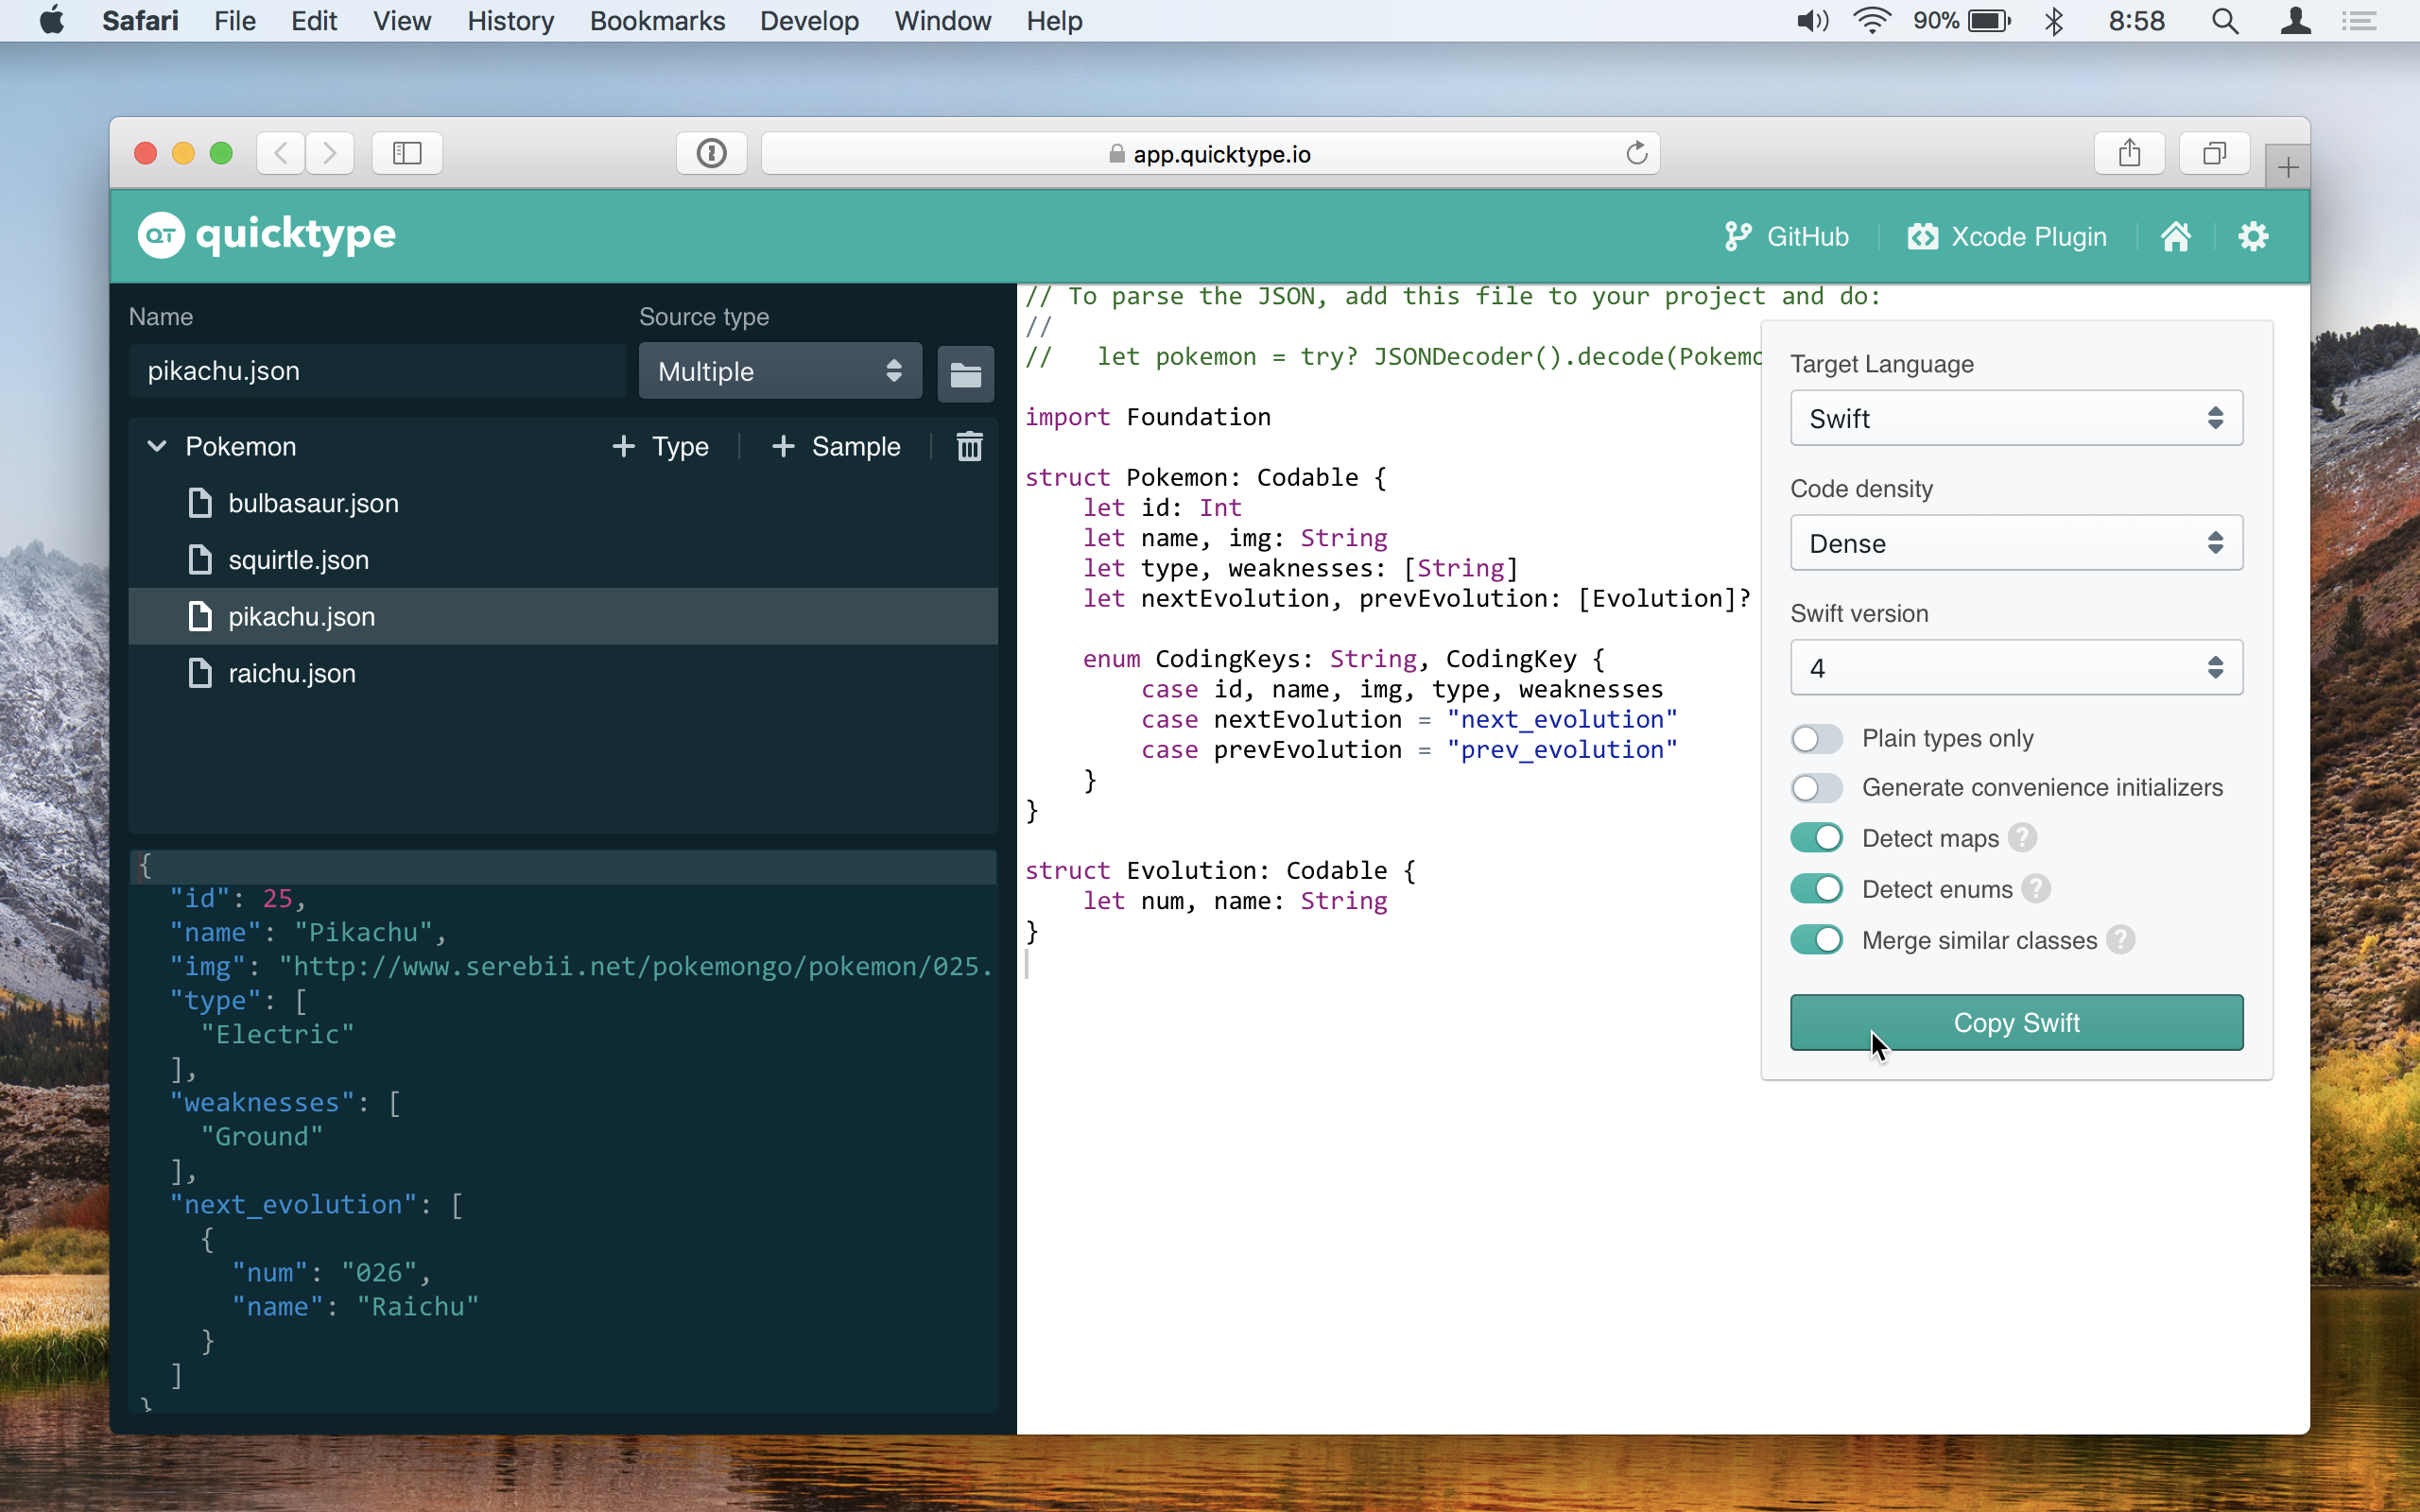
Task: Click the quicktype home icon
Action: (x=2177, y=236)
